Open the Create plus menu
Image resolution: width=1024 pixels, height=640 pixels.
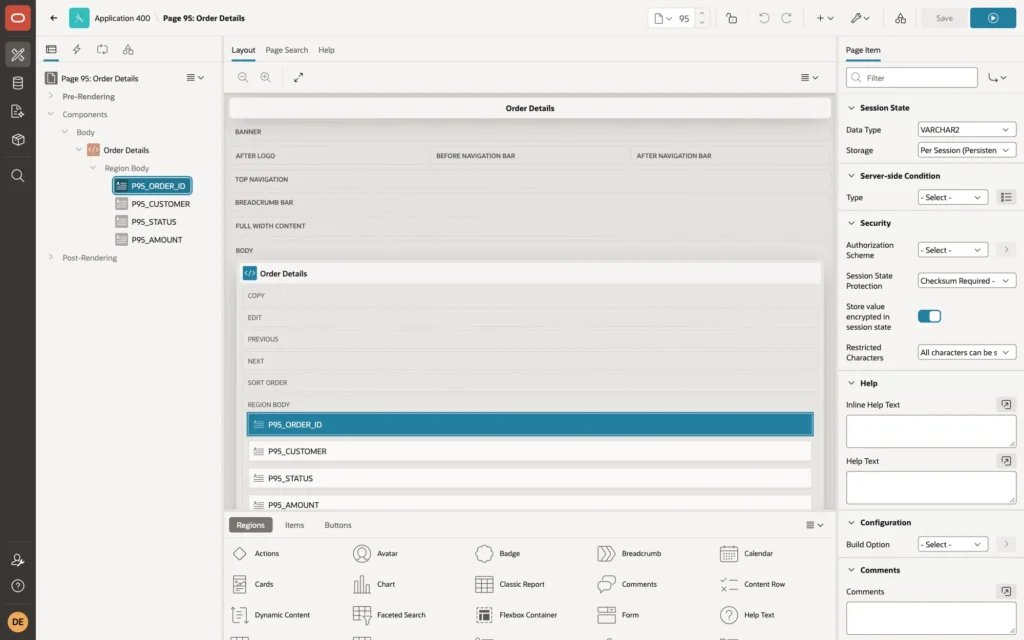pyautogui.click(x=825, y=18)
